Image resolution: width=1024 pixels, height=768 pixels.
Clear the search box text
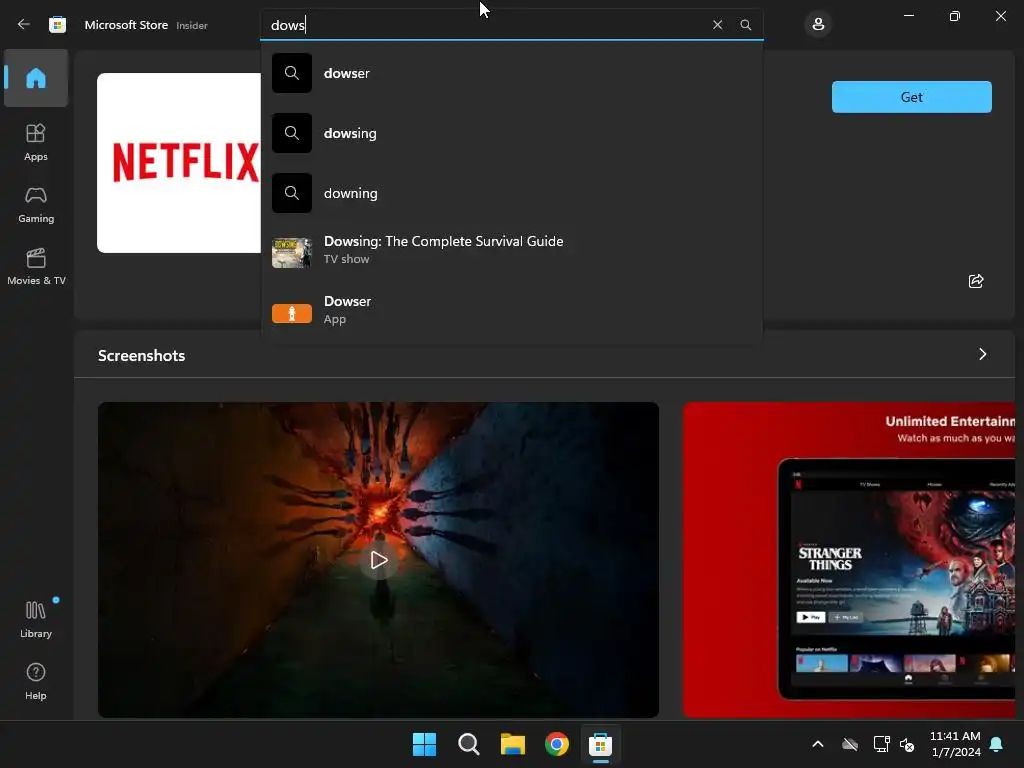[717, 25]
